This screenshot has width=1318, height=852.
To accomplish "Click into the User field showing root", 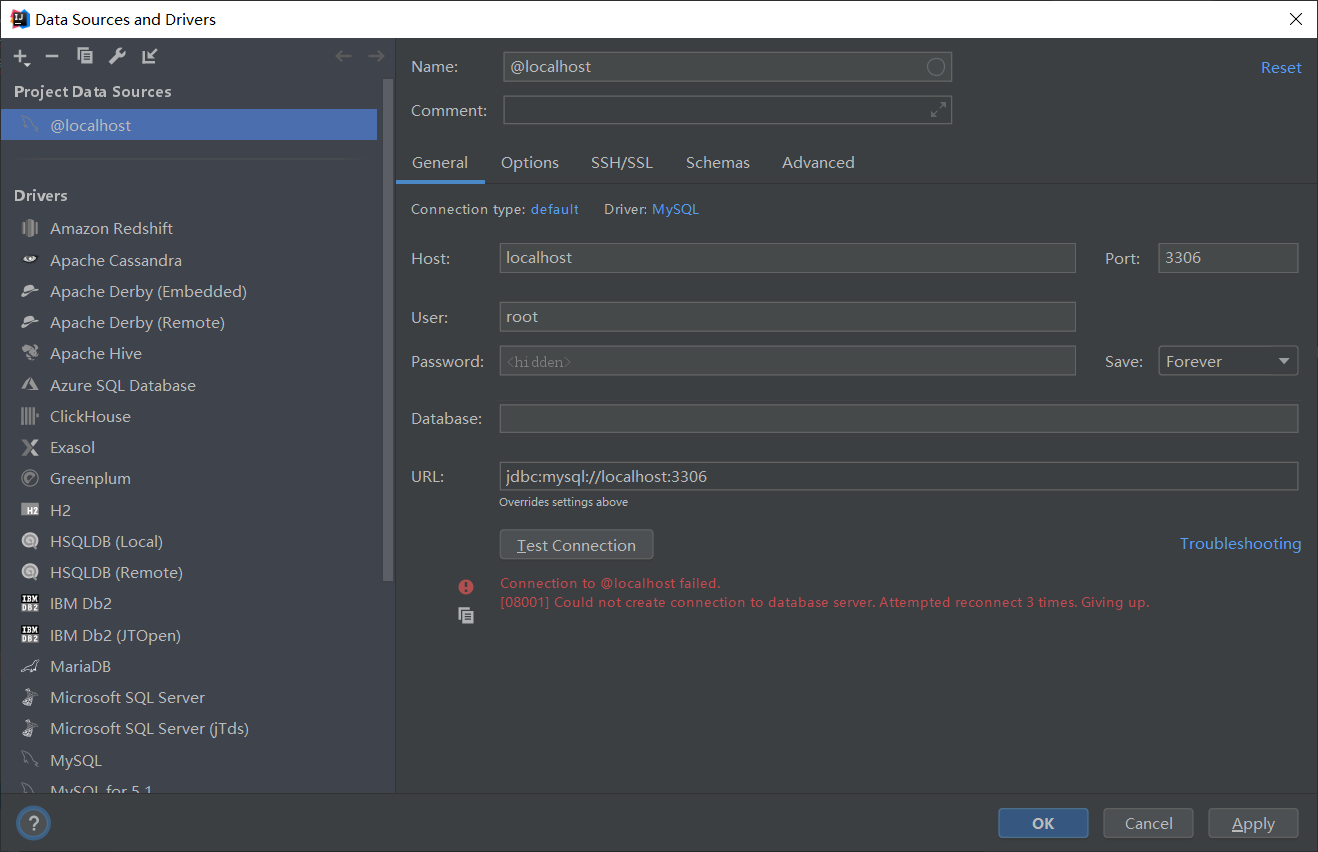I will point(787,317).
